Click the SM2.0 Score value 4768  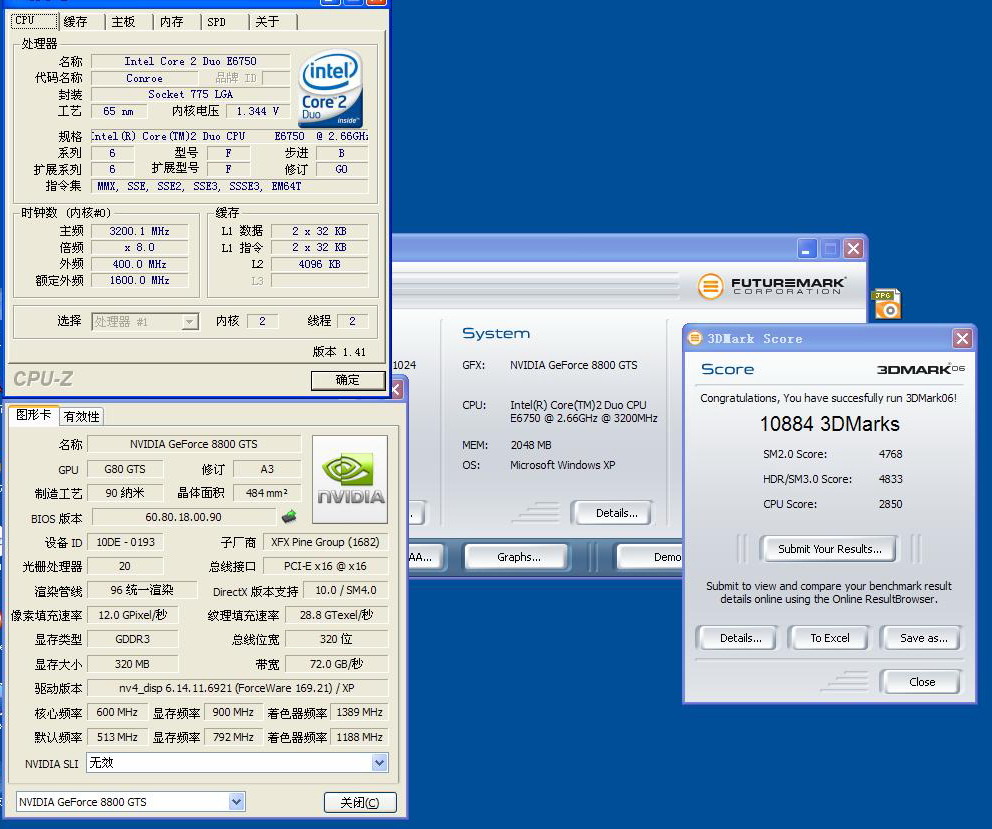(890, 454)
